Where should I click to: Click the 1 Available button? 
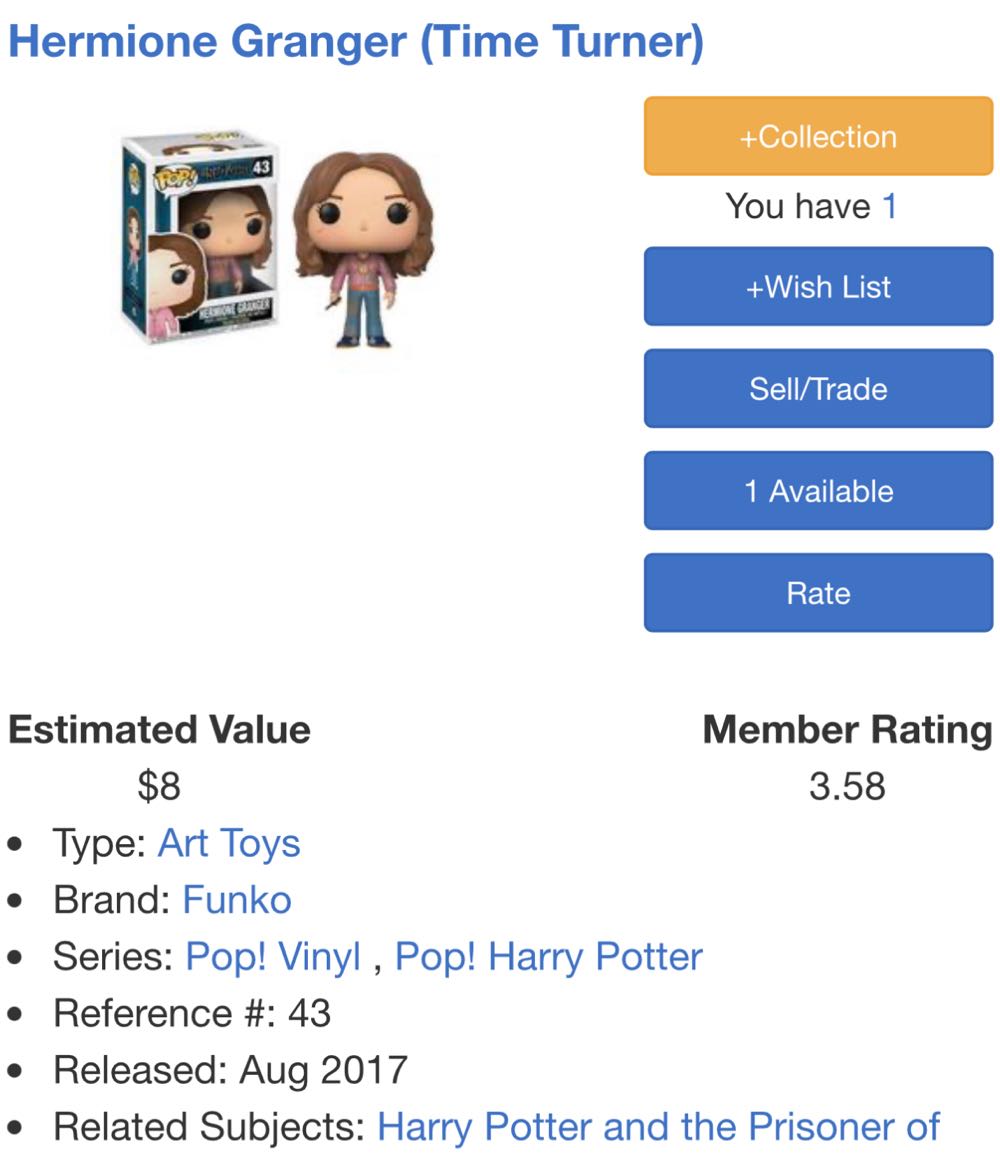click(817, 490)
